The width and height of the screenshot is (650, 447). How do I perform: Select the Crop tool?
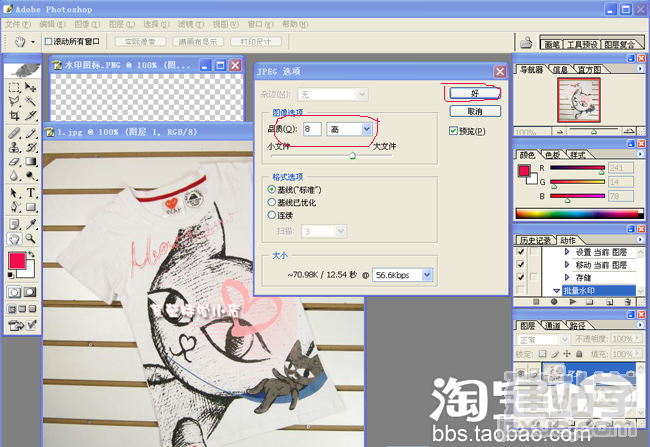14,115
